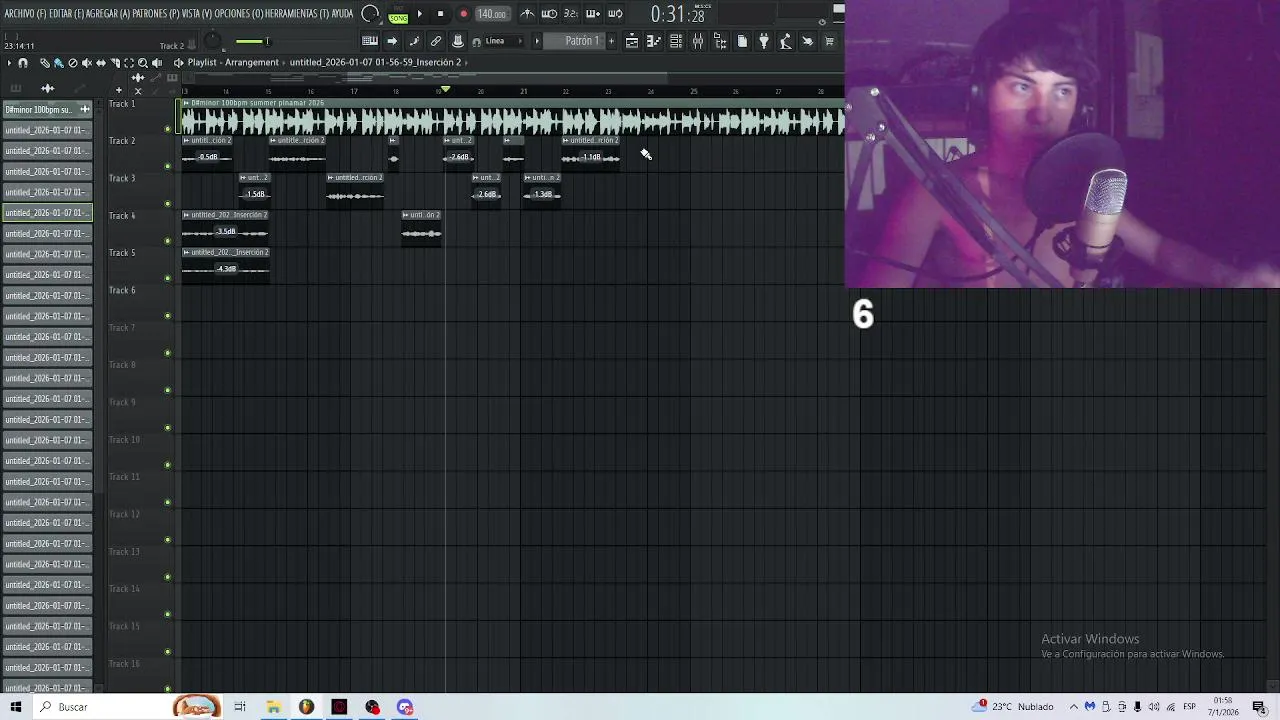The width and height of the screenshot is (1280, 720).
Task: Open the AGREGAR menu
Action: [109, 14]
